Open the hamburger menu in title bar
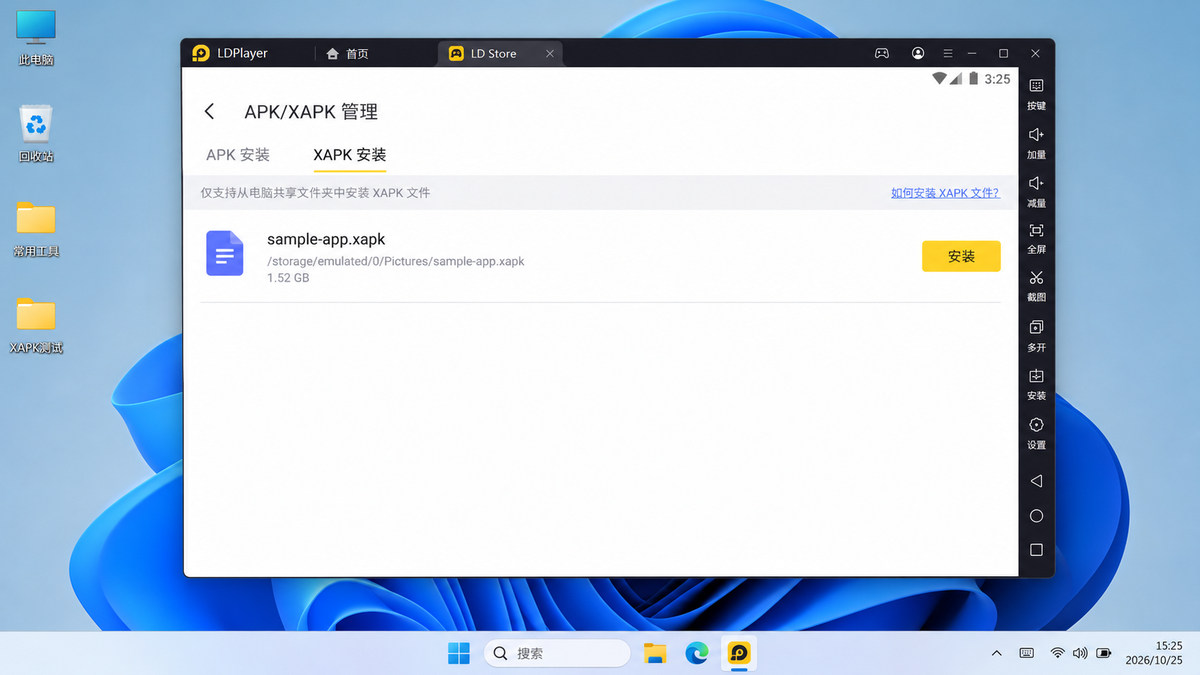The image size is (1200, 675). [947, 53]
